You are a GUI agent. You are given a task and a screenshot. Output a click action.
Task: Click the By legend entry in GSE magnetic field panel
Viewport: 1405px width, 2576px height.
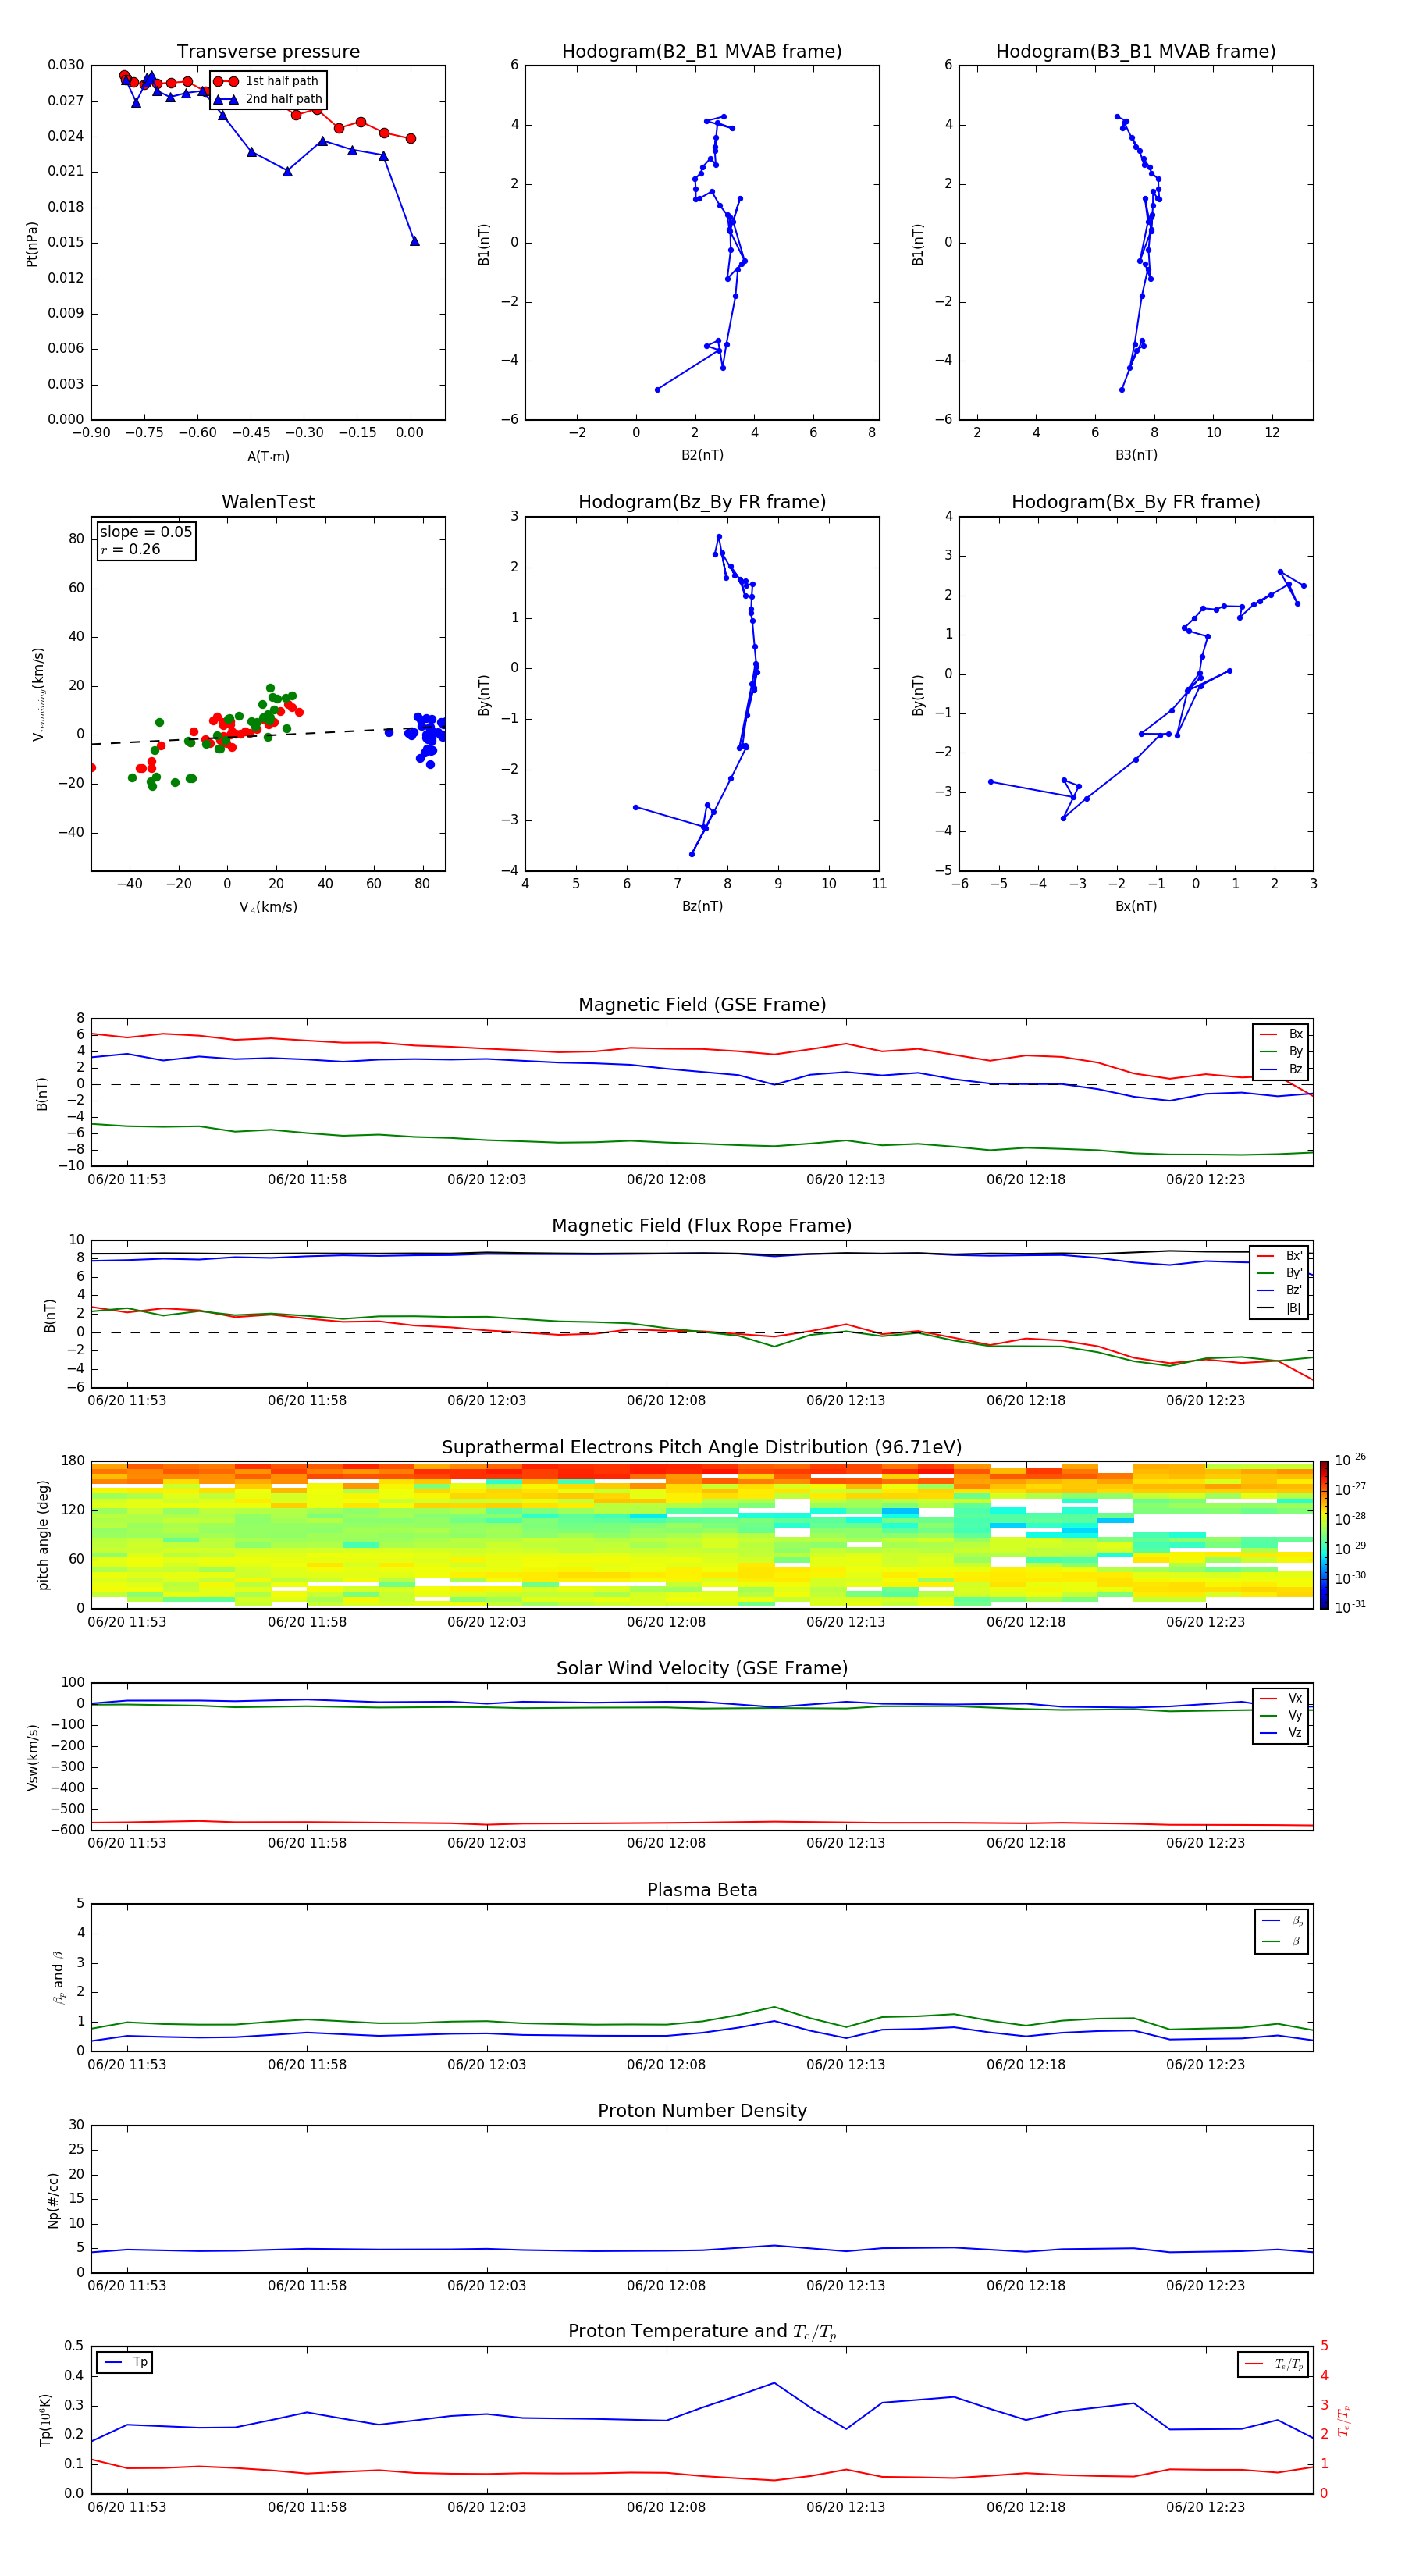click(x=1282, y=1051)
